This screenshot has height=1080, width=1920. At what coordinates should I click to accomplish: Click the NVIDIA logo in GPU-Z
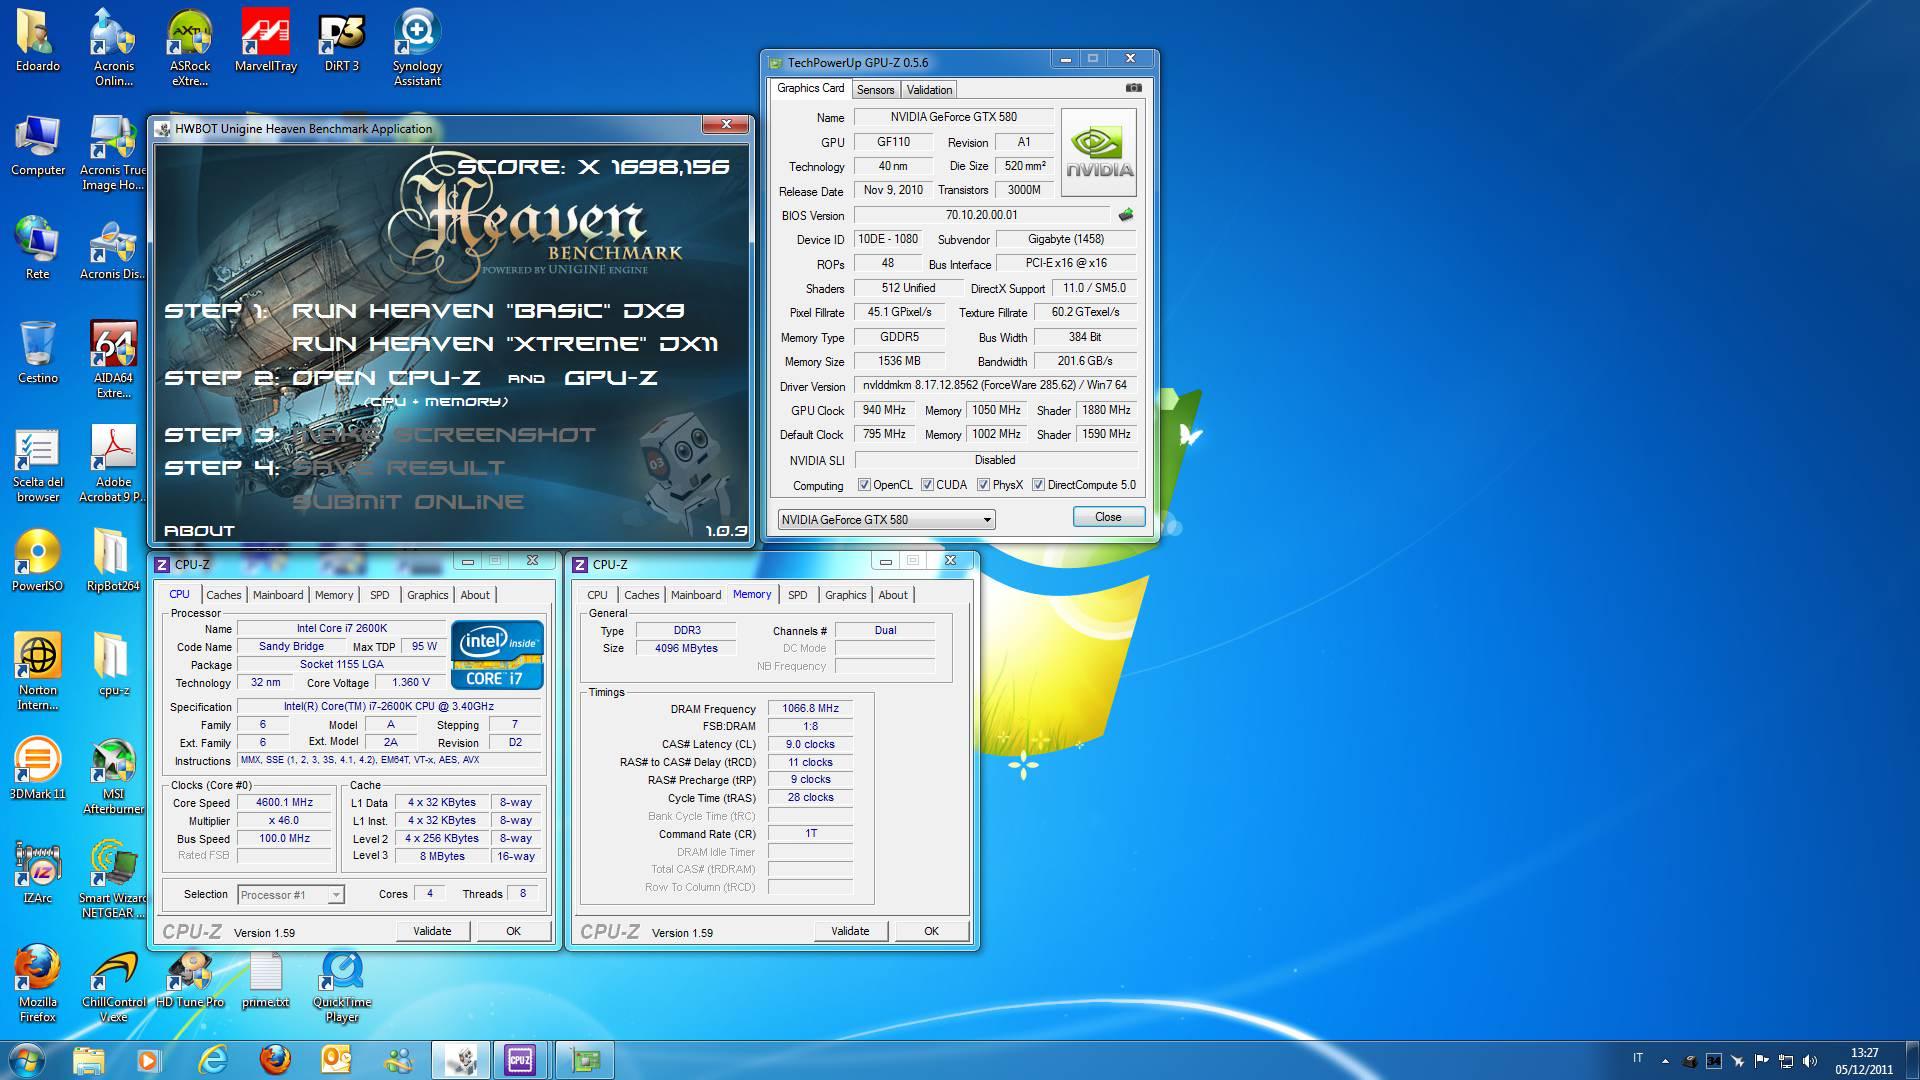pos(1098,152)
